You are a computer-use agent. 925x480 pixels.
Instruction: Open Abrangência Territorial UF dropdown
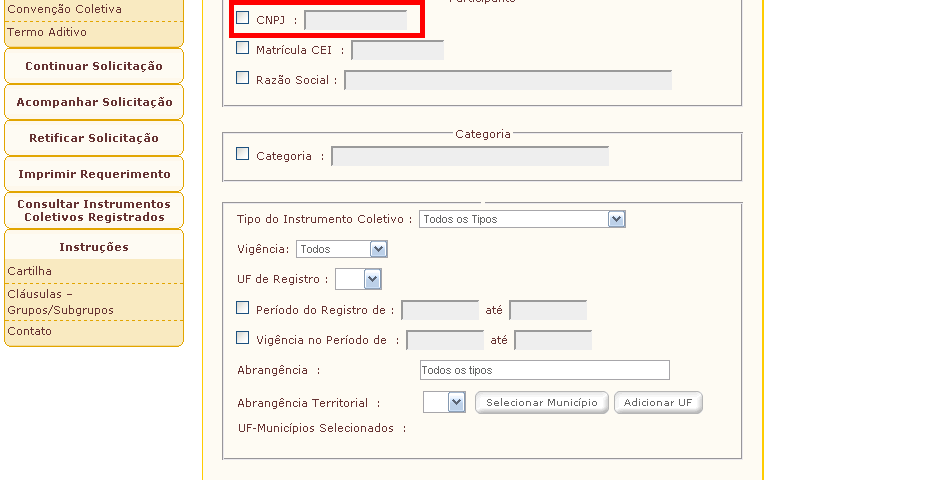pyautogui.click(x=445, y=402)
